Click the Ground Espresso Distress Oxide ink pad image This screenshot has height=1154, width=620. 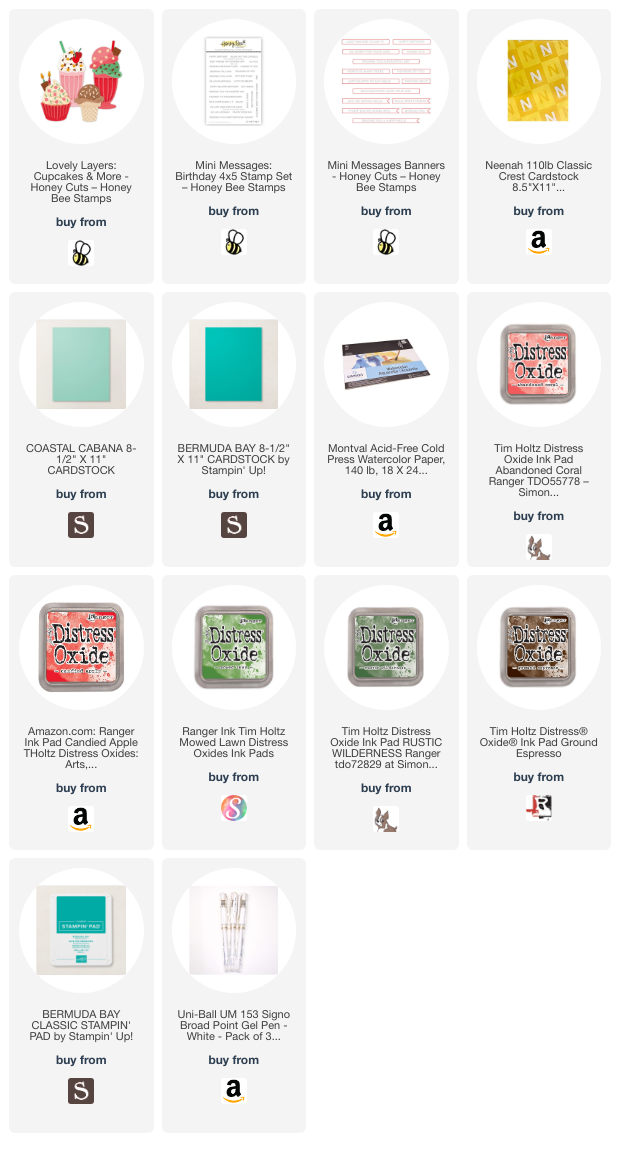pyautogui.click(x=538, y=647)
